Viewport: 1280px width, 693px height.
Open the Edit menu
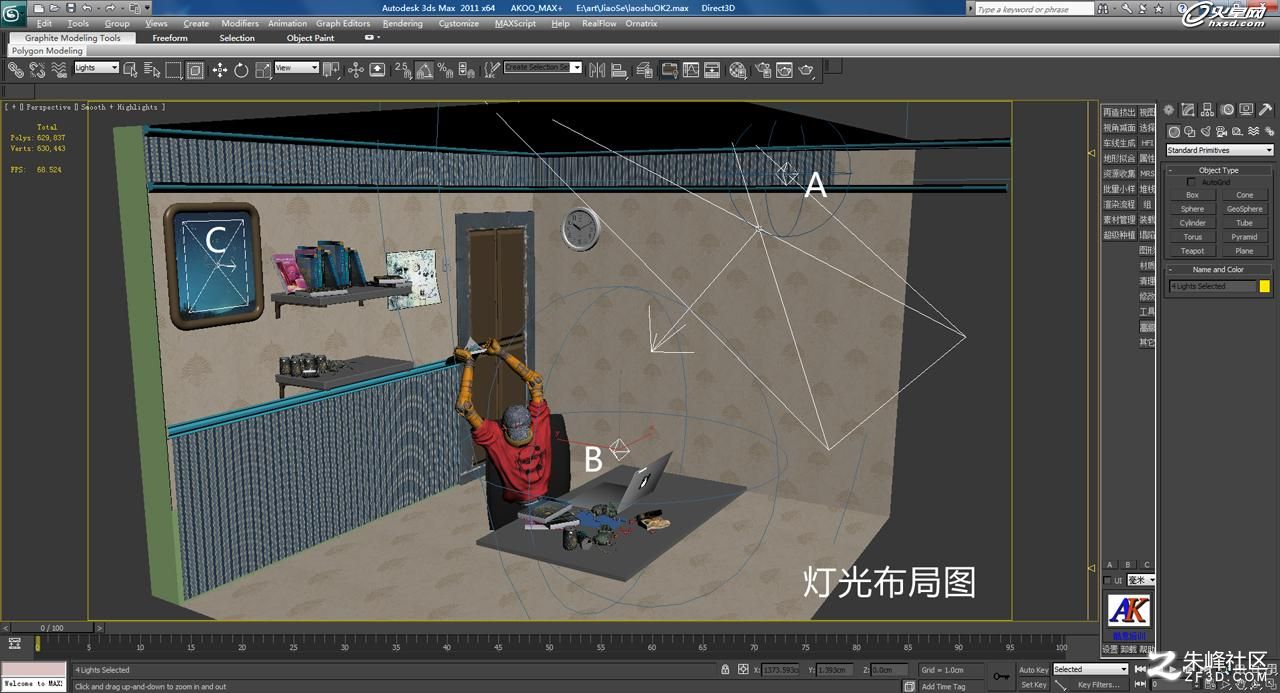(44, 23)
